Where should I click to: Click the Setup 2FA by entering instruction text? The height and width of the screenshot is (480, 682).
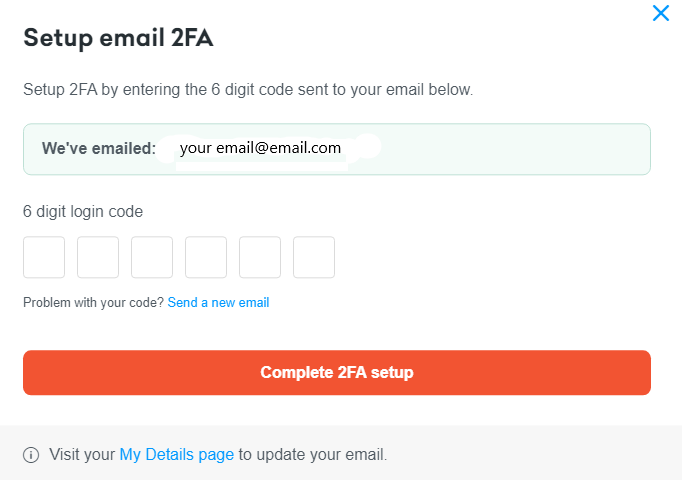click(248, 90)
